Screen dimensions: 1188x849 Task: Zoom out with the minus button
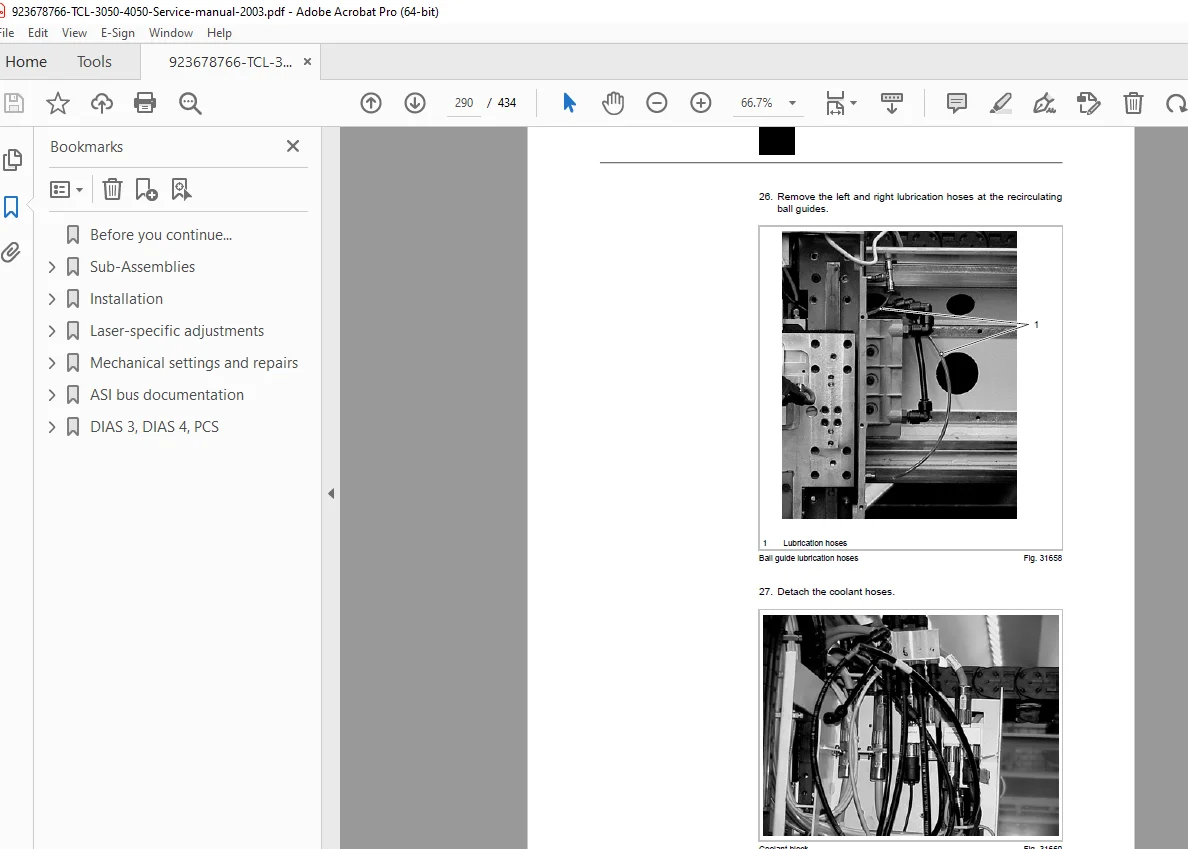coord(657,103)
